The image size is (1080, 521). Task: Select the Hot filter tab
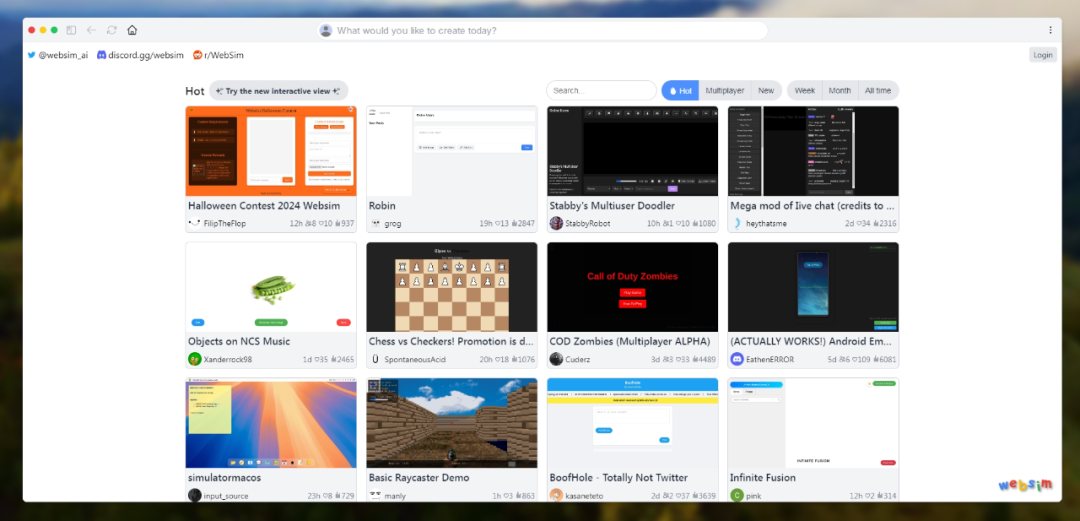681,90
